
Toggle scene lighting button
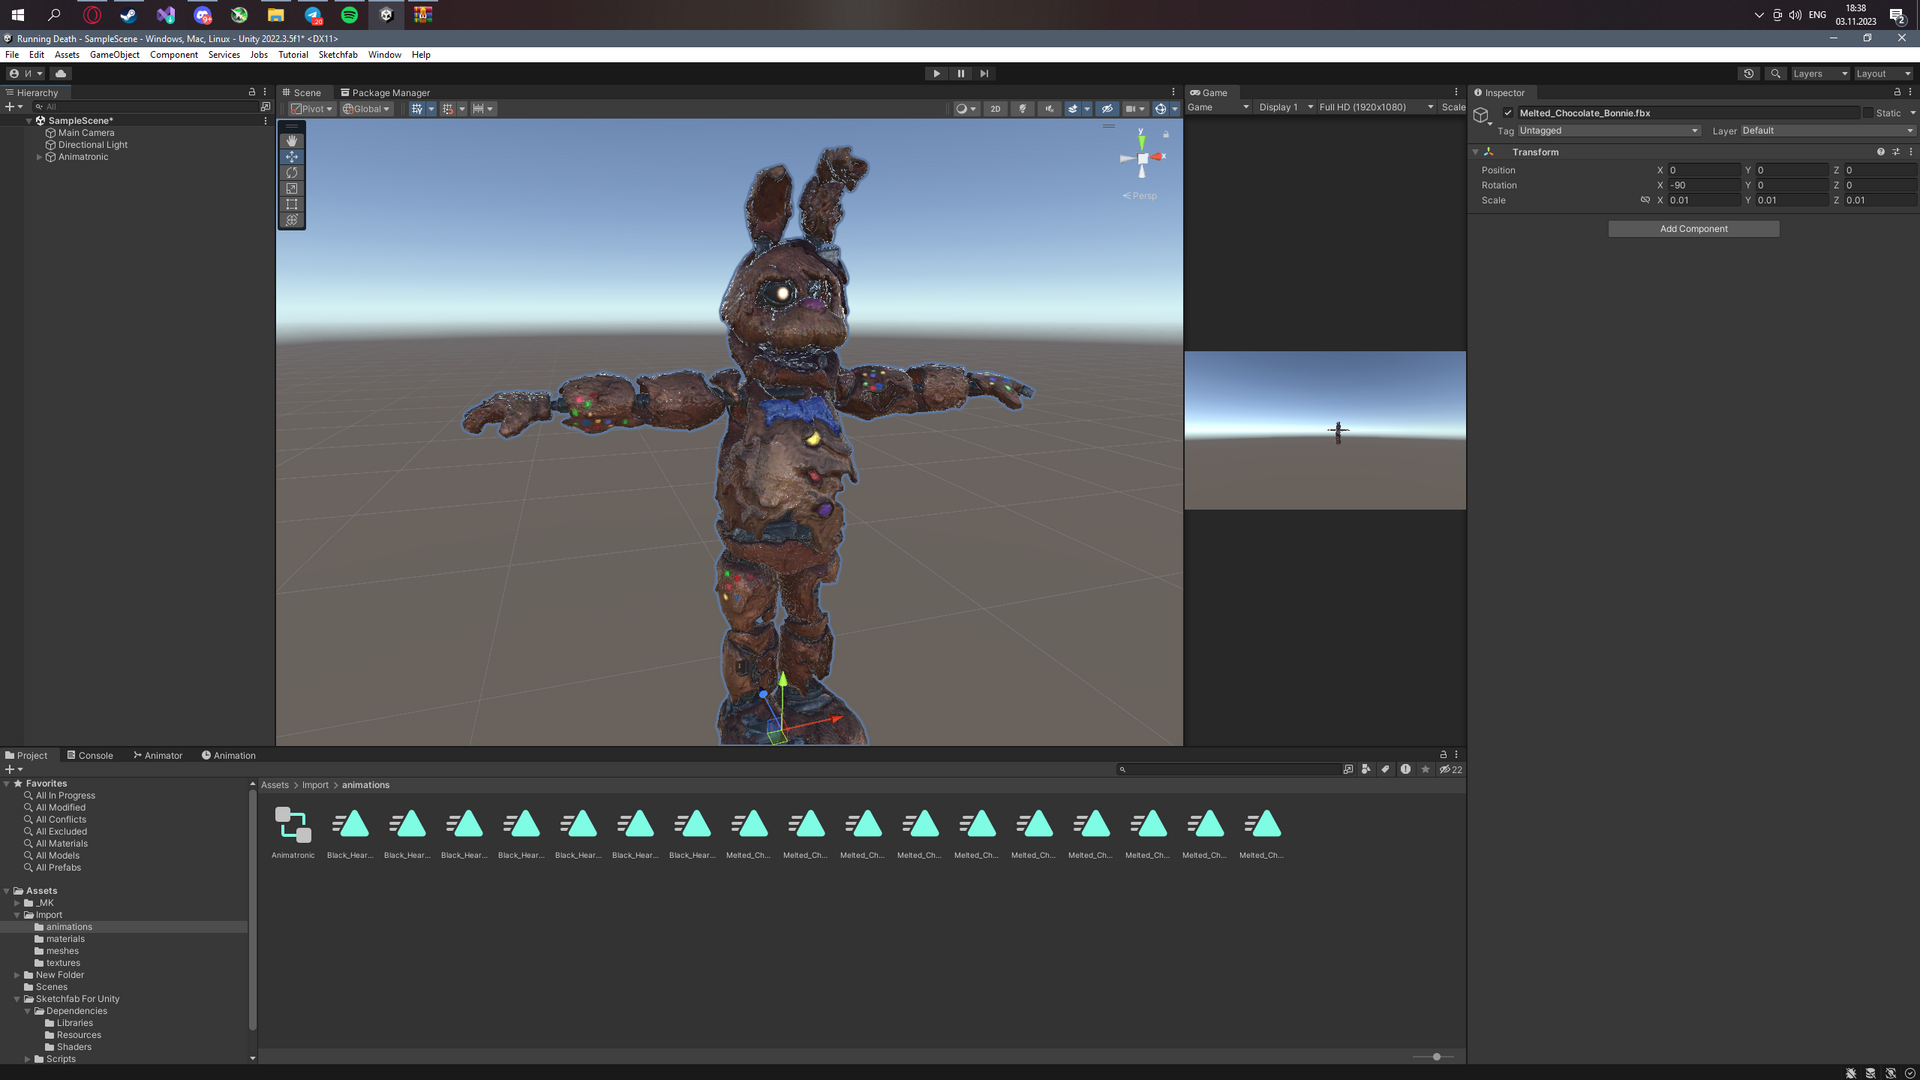pos(1022,109)
